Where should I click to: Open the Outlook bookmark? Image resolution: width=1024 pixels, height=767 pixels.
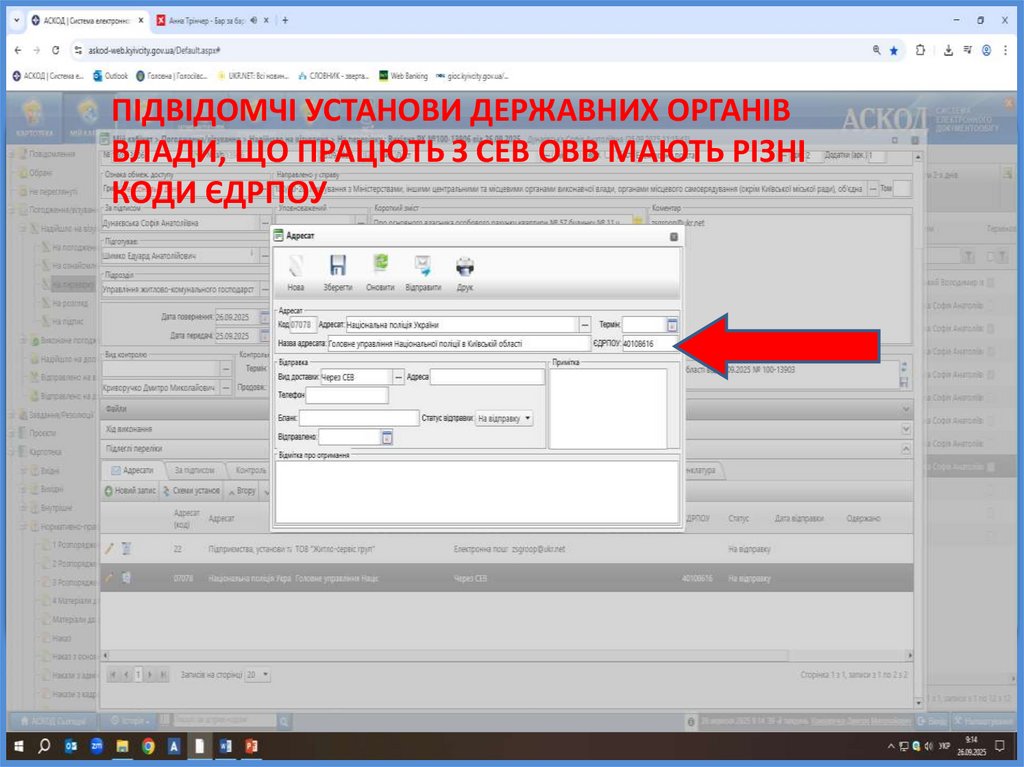pyautogui.click(x=110, y=76)
